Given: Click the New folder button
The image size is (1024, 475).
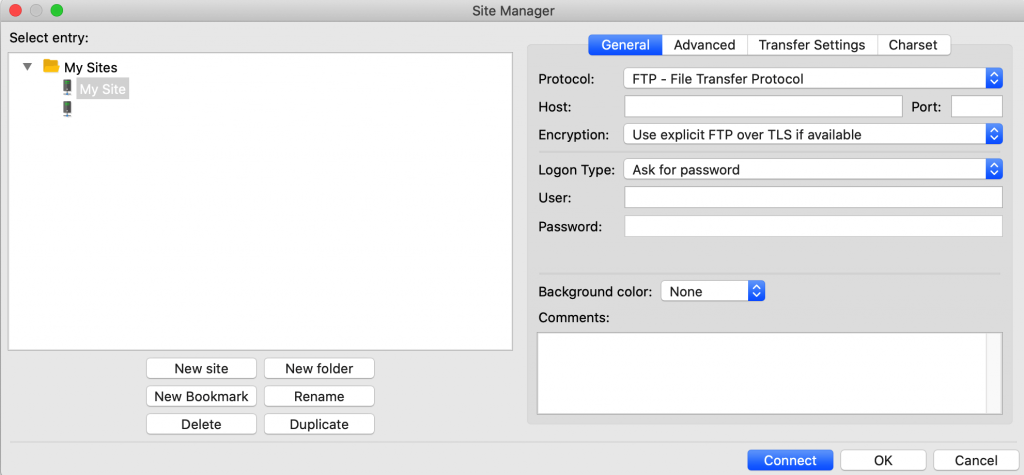Looking at the screenshot, I should pyautogui.click(x=319, y=368).
